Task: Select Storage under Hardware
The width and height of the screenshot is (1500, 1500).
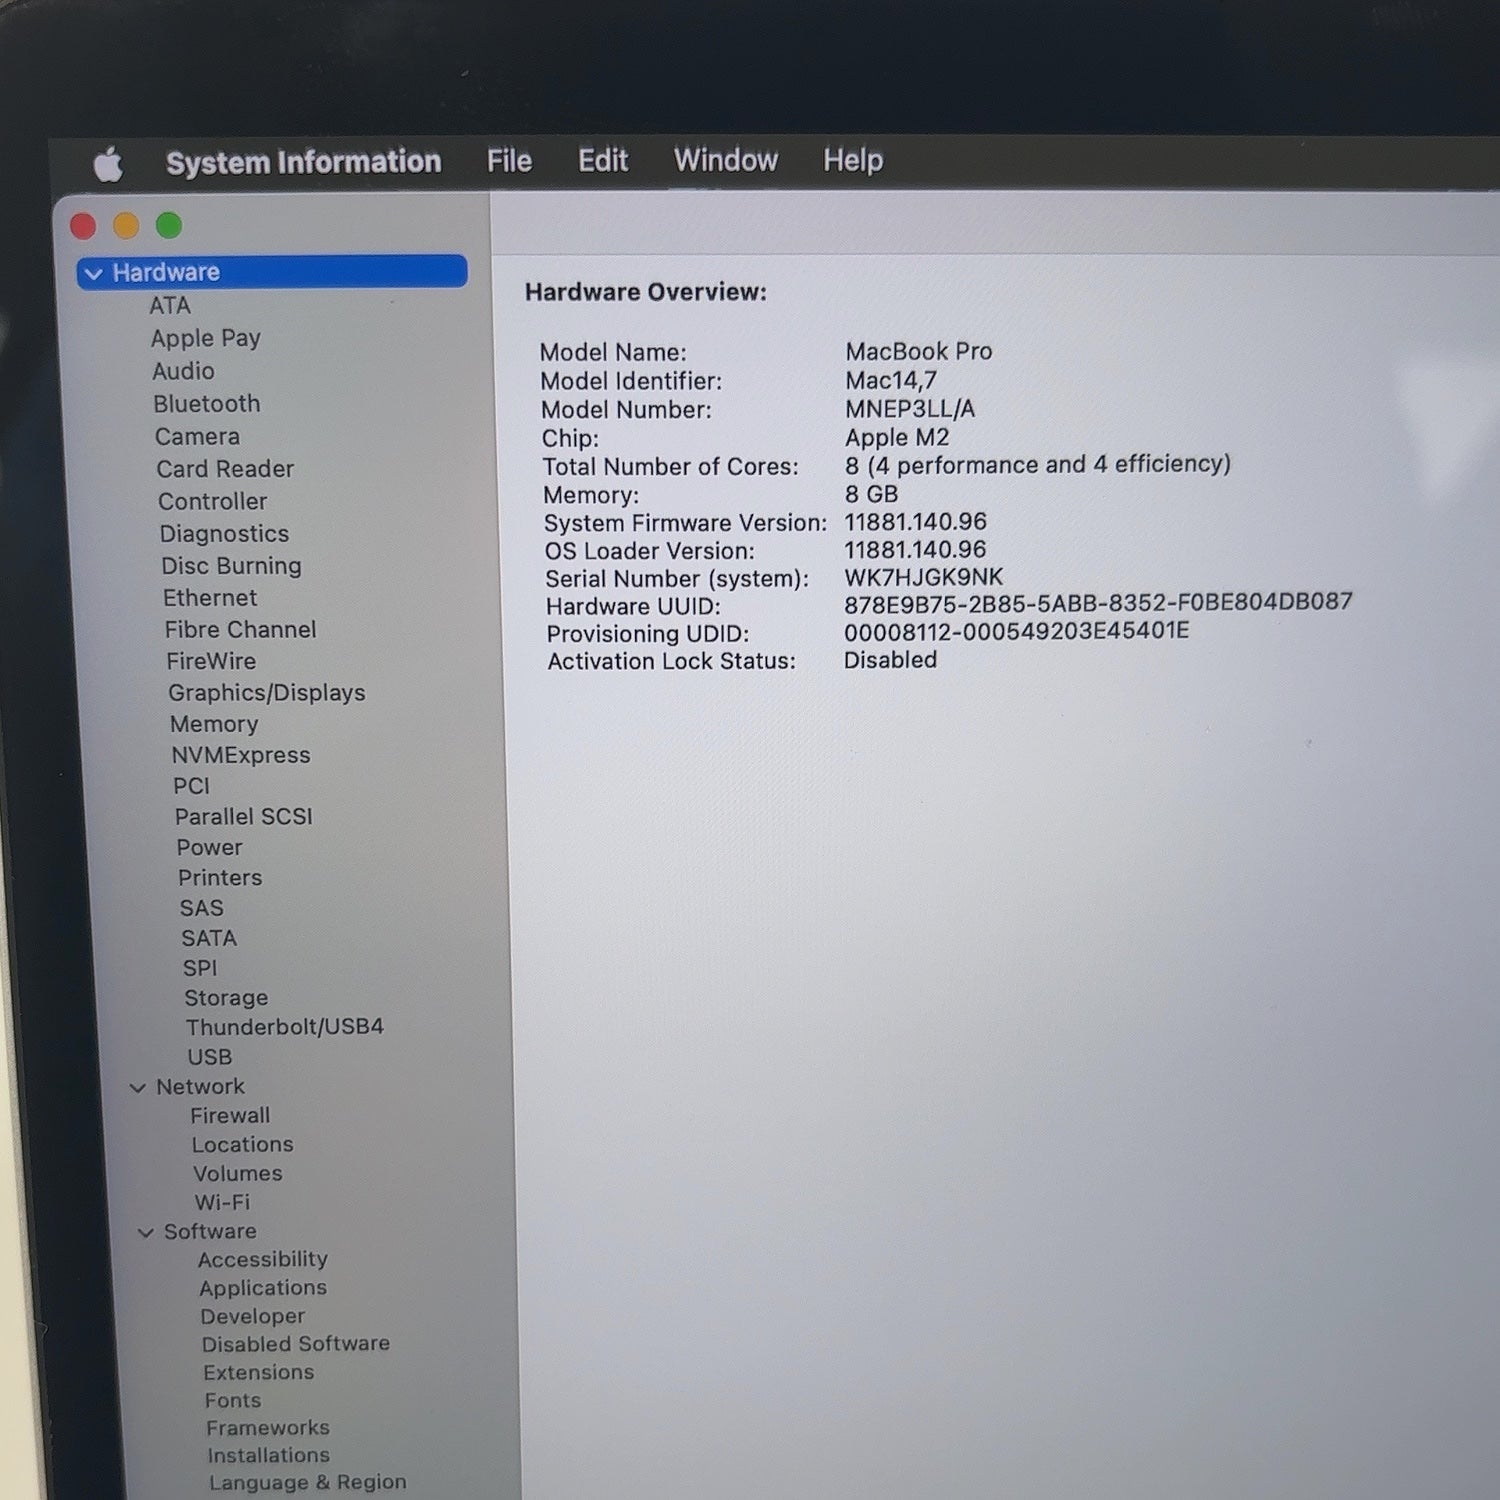Action: 226,998
